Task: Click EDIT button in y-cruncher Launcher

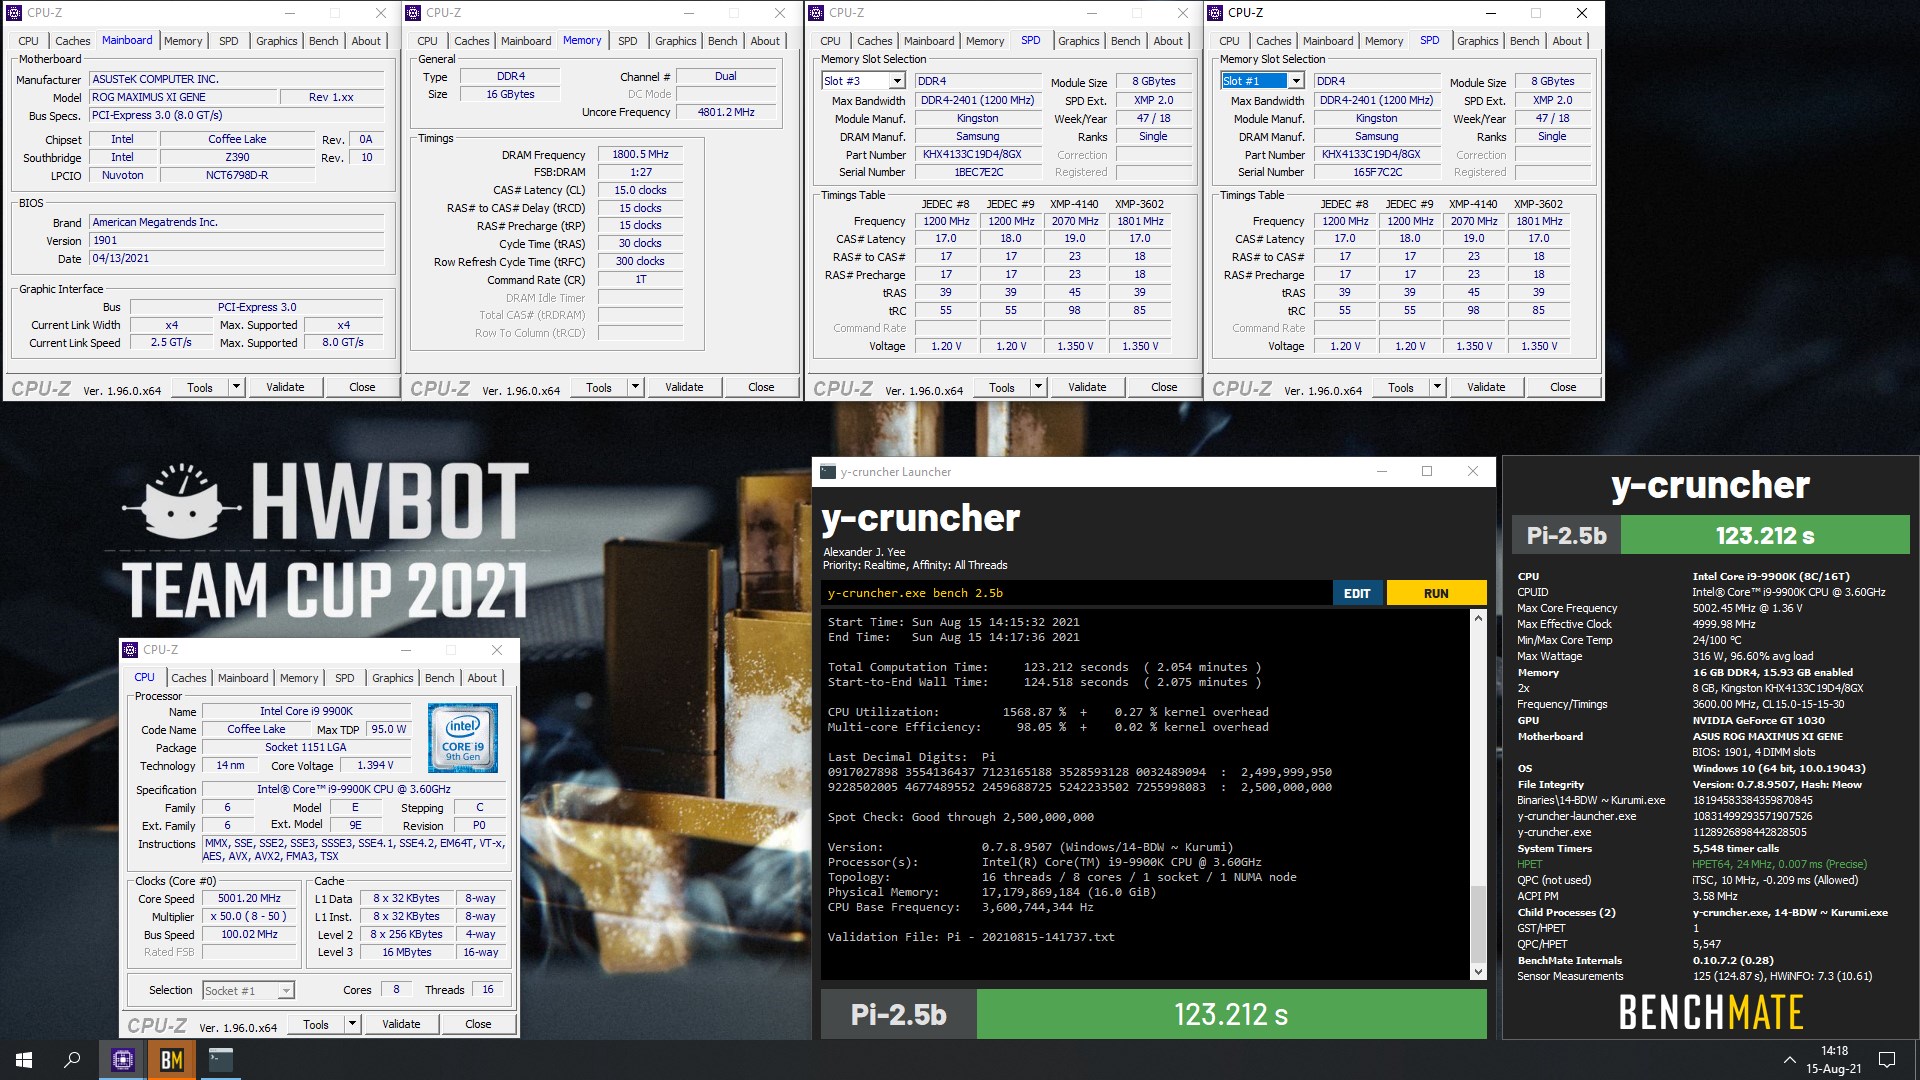Action: (x=1357, y=593)
